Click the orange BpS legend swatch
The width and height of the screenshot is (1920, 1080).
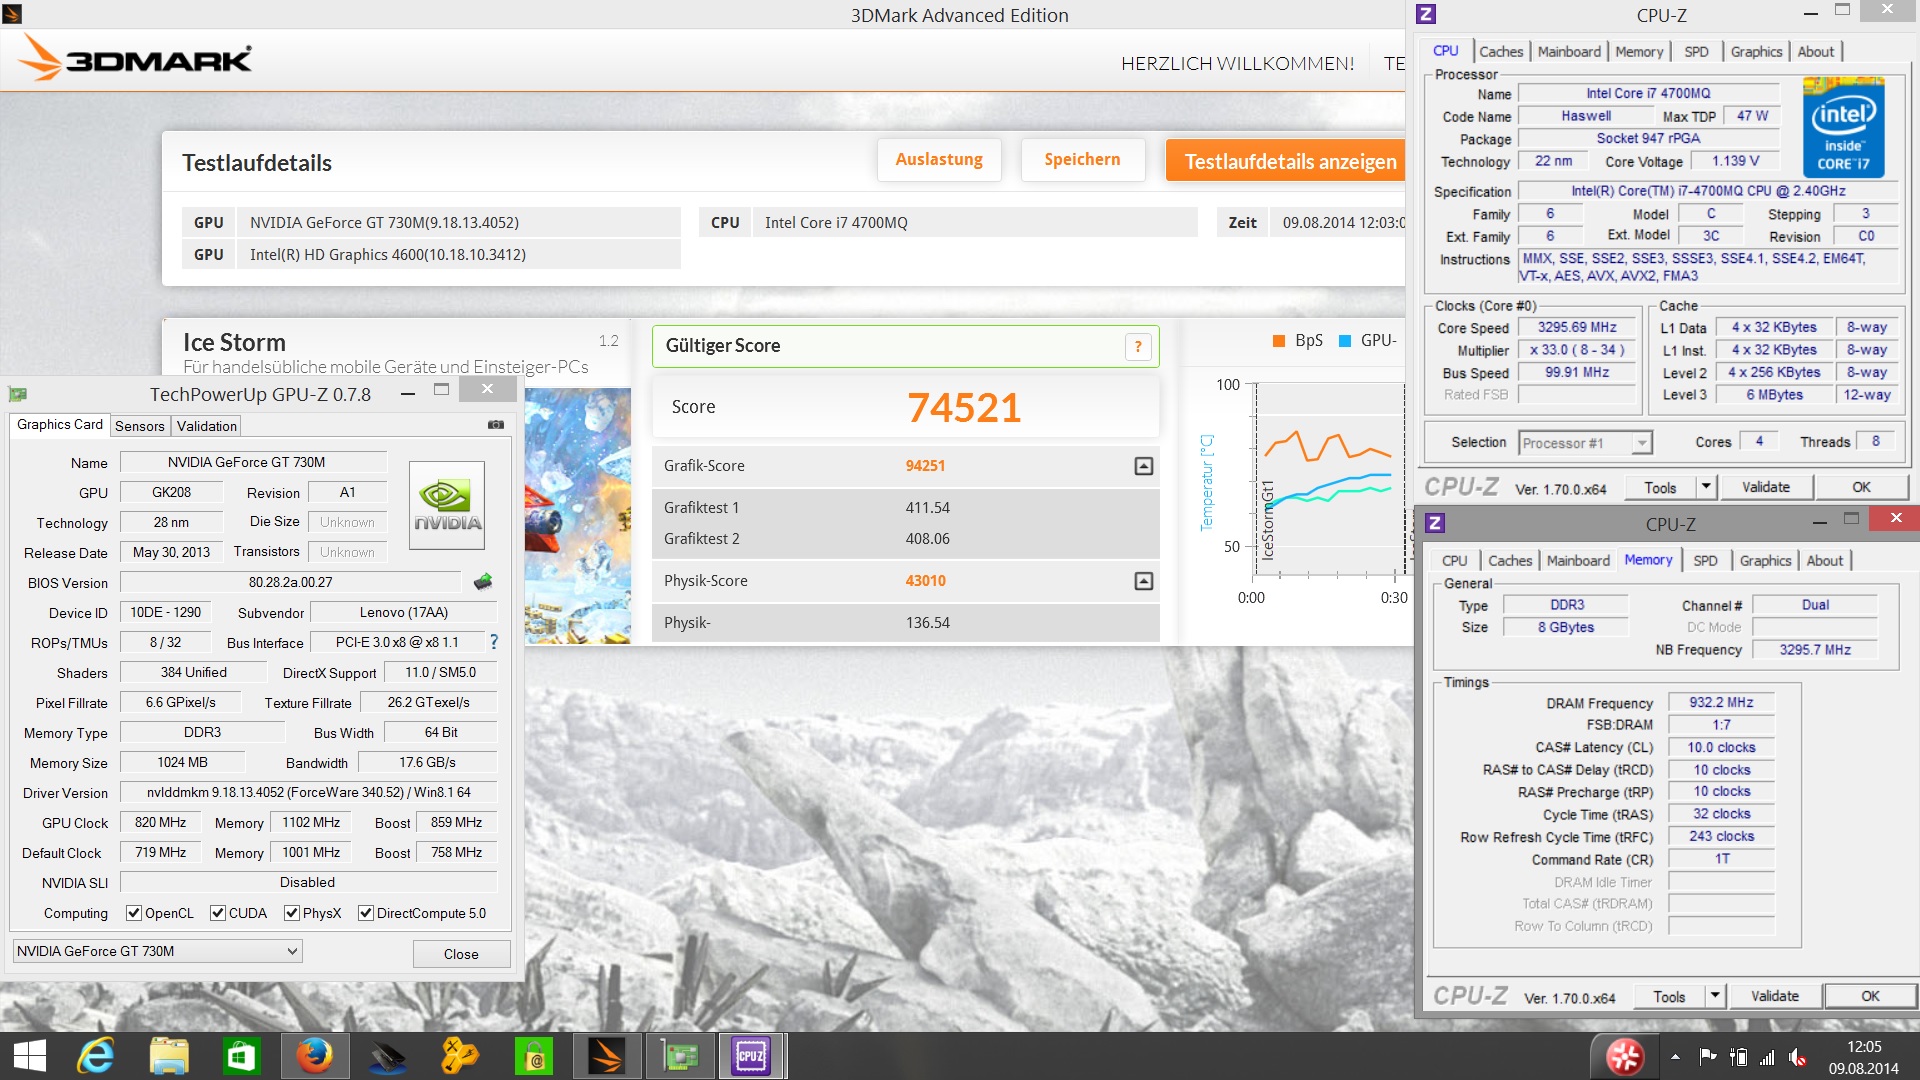[1278, 341]
